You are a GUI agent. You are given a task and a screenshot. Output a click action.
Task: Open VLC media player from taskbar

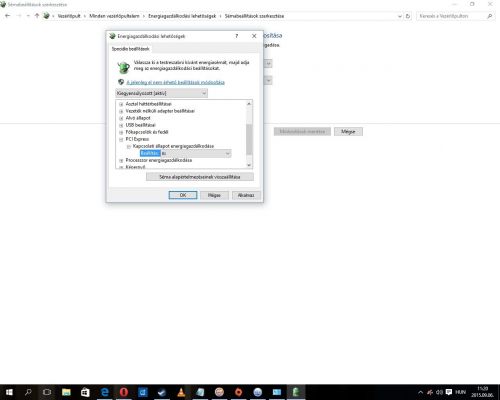click(x=181, y=392)
